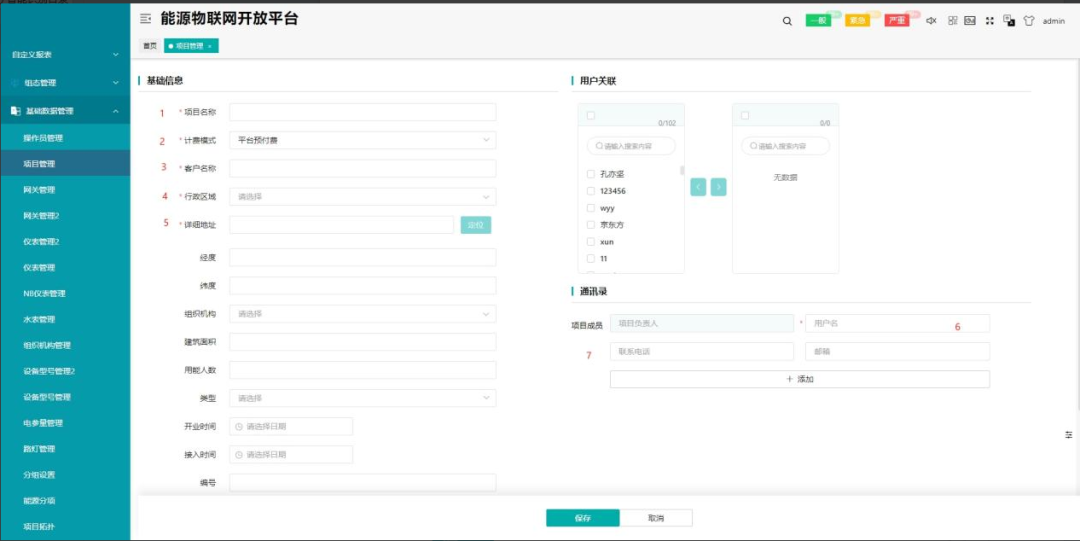The image size is (1080, 541).
Task: Click the 经度 input field
Action: coord(362,257)
